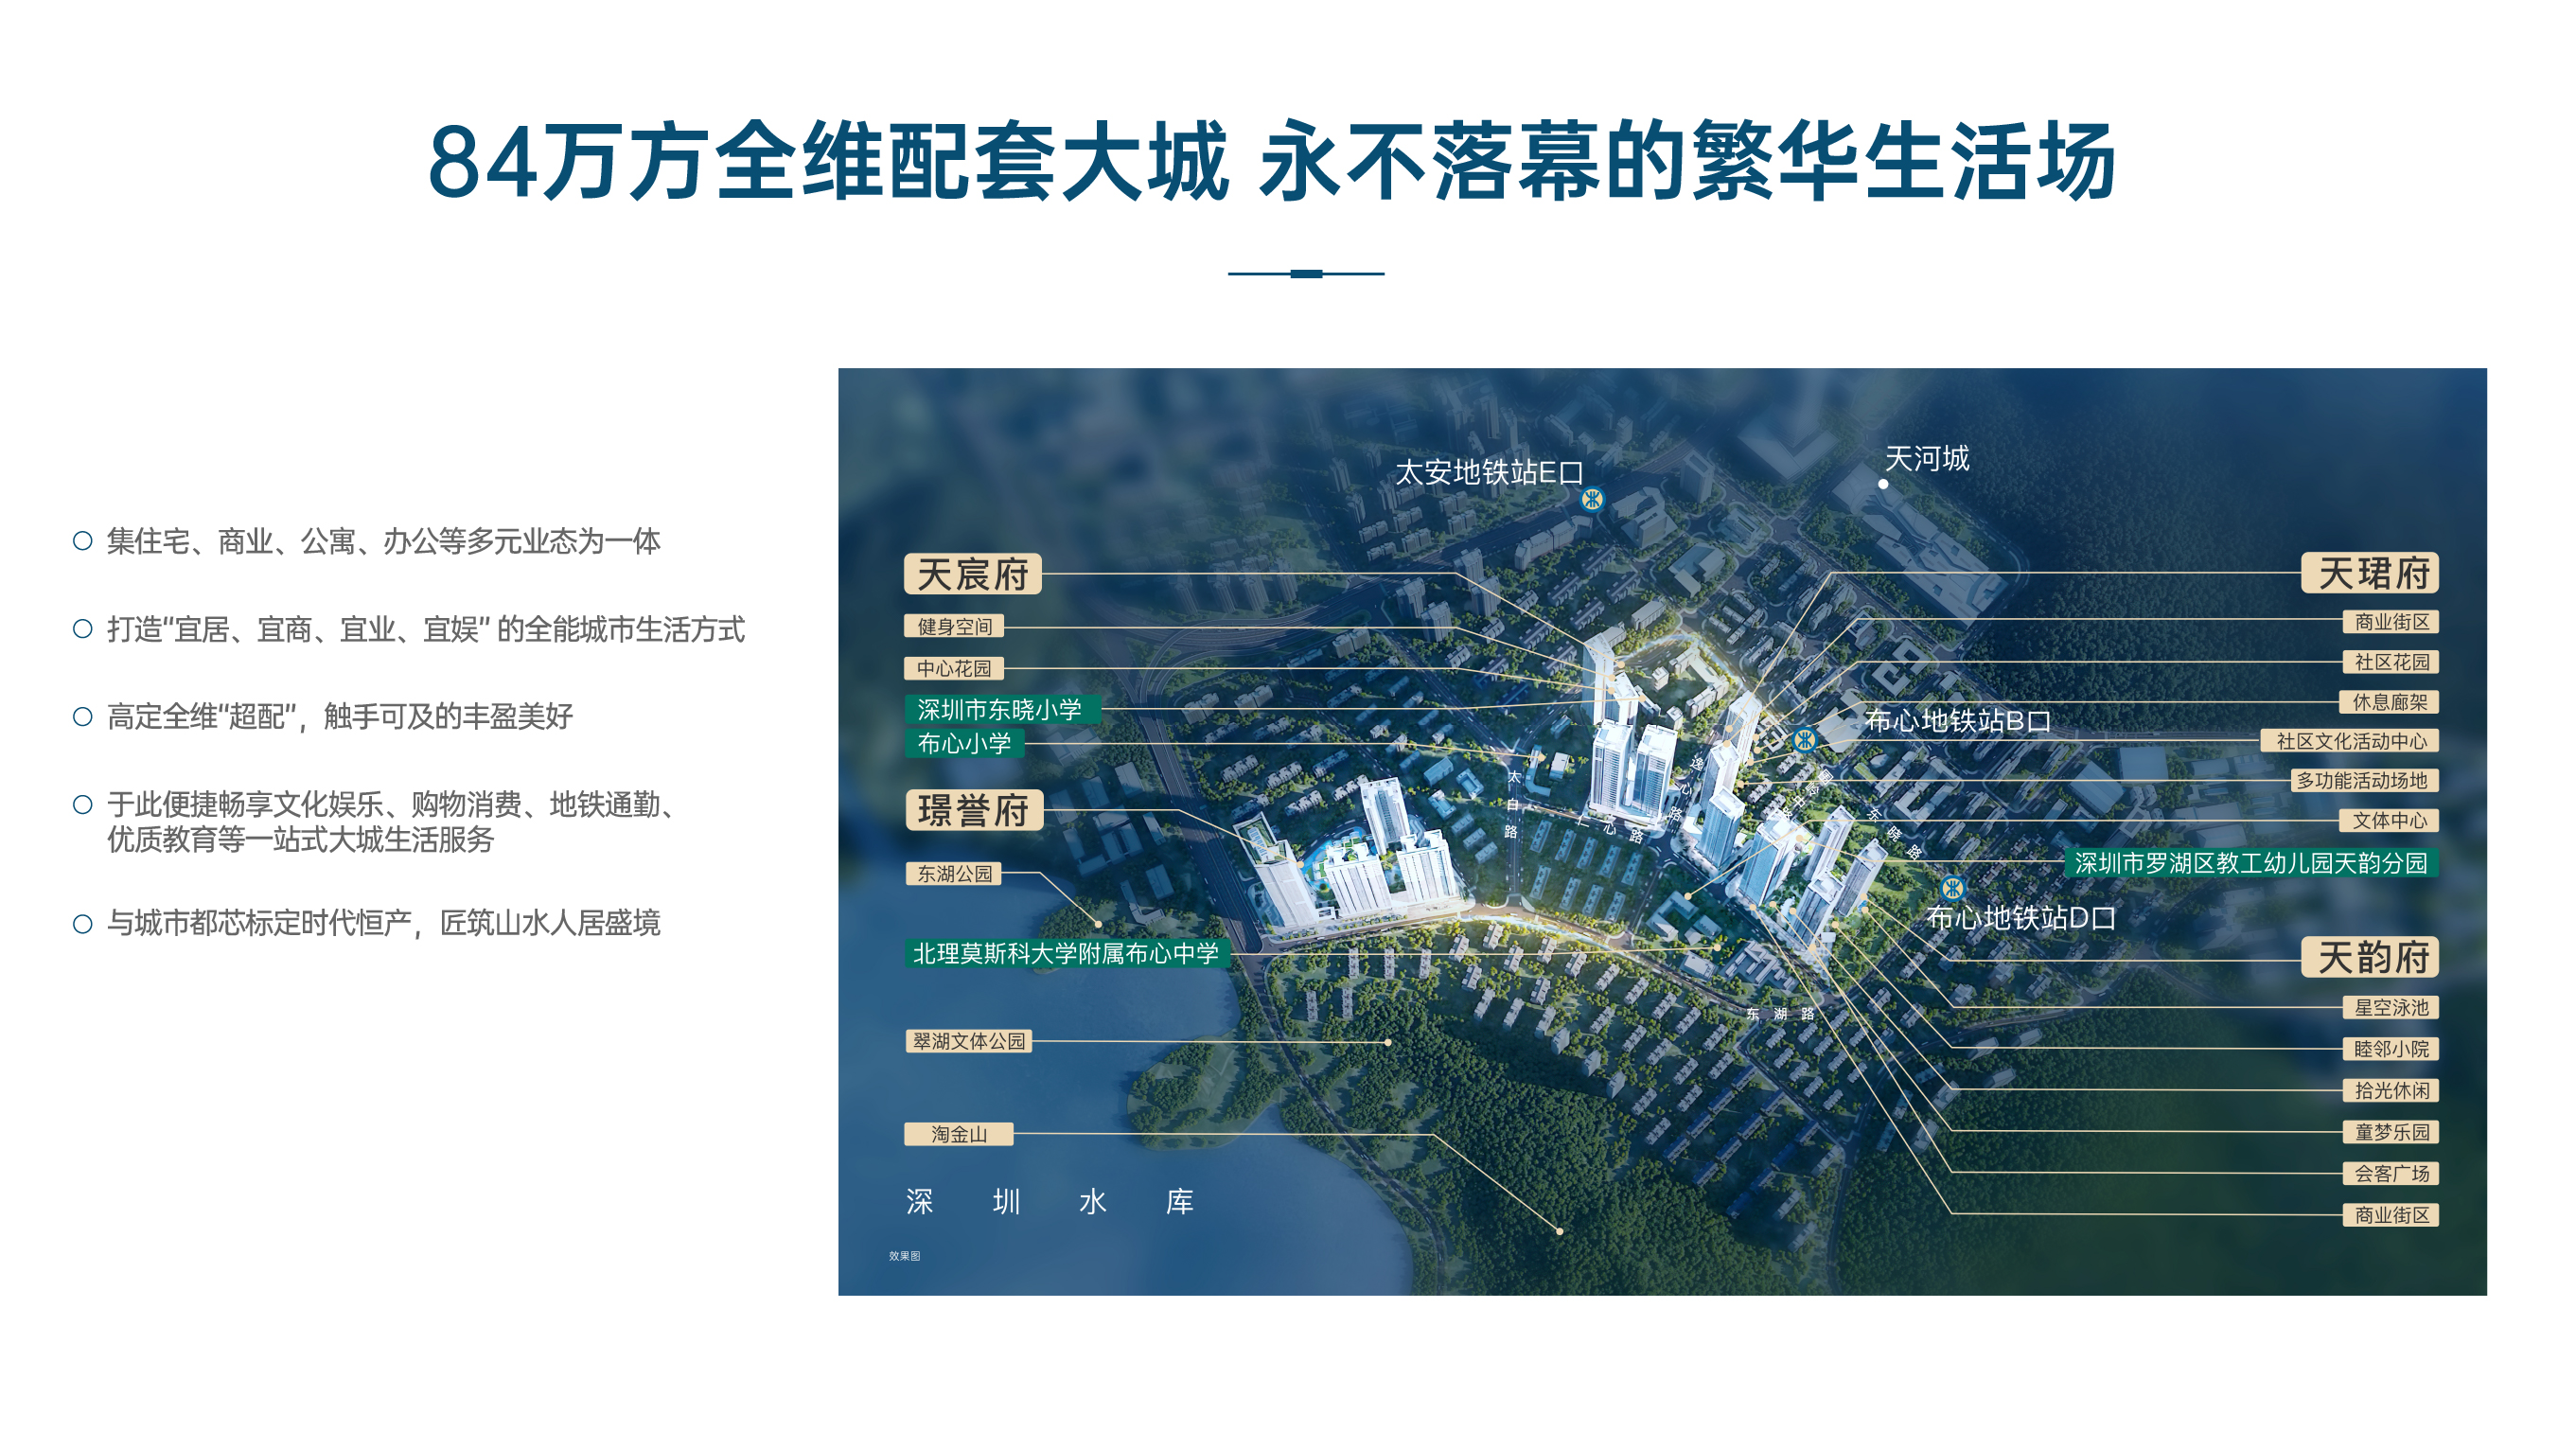Click the green 深圳市东晓小学 tag
The height and width of the screenshot is (1450, 2576).
1001,709
